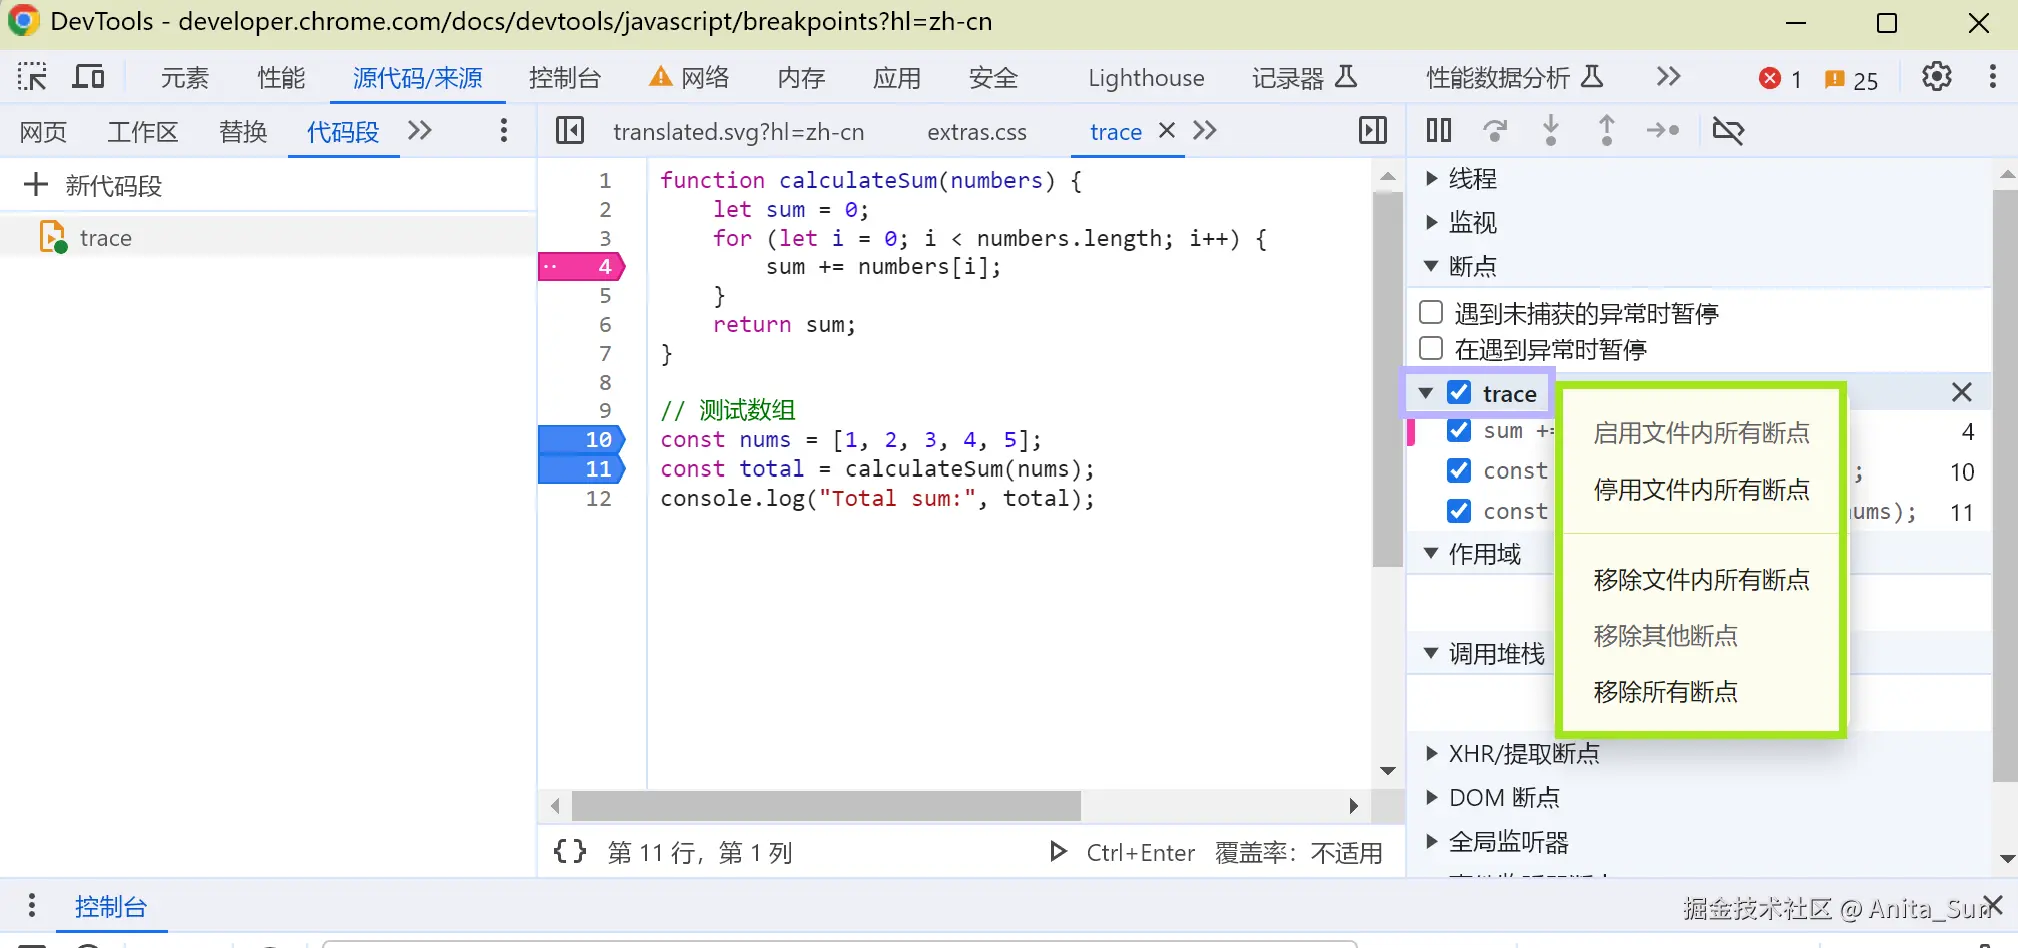Viewport: 2018px width, 948px height.
Task: Choose 启用文件内所有断点 in context menu
Action: (x=1701, y=433)
